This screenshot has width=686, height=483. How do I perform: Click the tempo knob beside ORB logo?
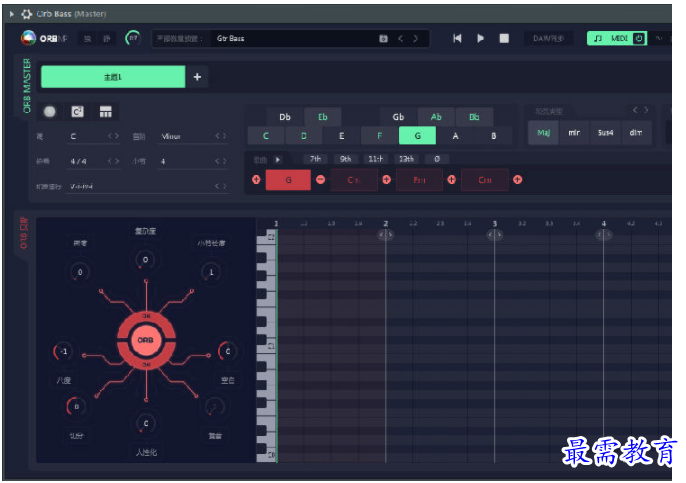click(133, 38)
